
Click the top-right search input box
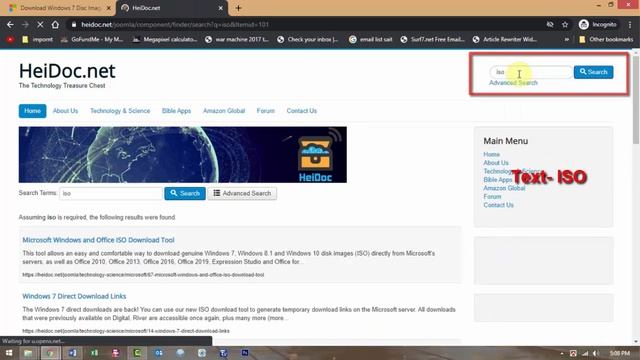(531, 72)
